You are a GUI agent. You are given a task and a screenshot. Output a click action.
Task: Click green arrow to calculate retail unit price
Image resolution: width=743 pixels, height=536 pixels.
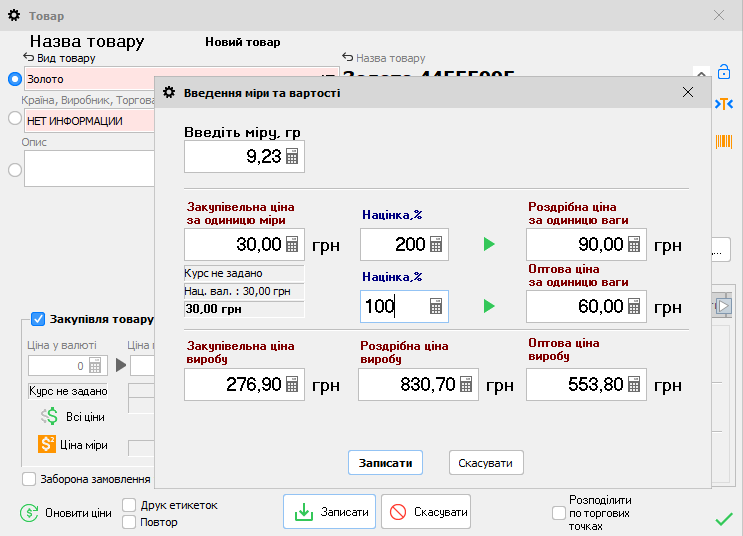pos(488,245)
